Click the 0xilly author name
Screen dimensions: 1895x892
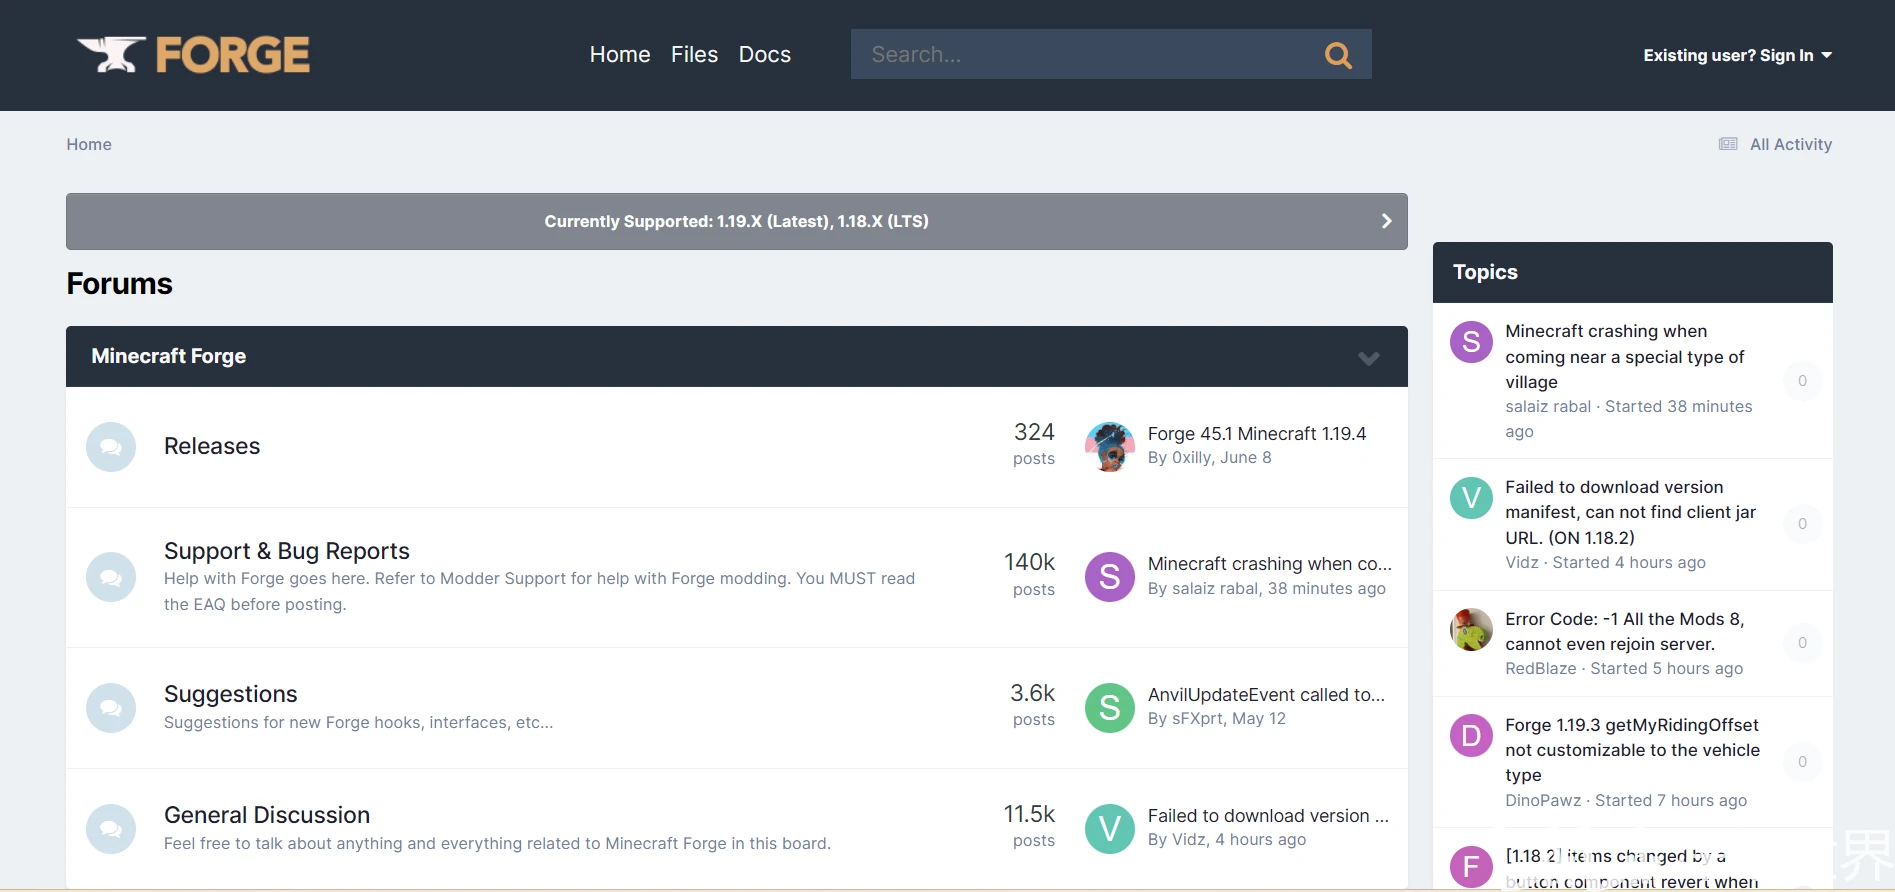pos(1190,458)
